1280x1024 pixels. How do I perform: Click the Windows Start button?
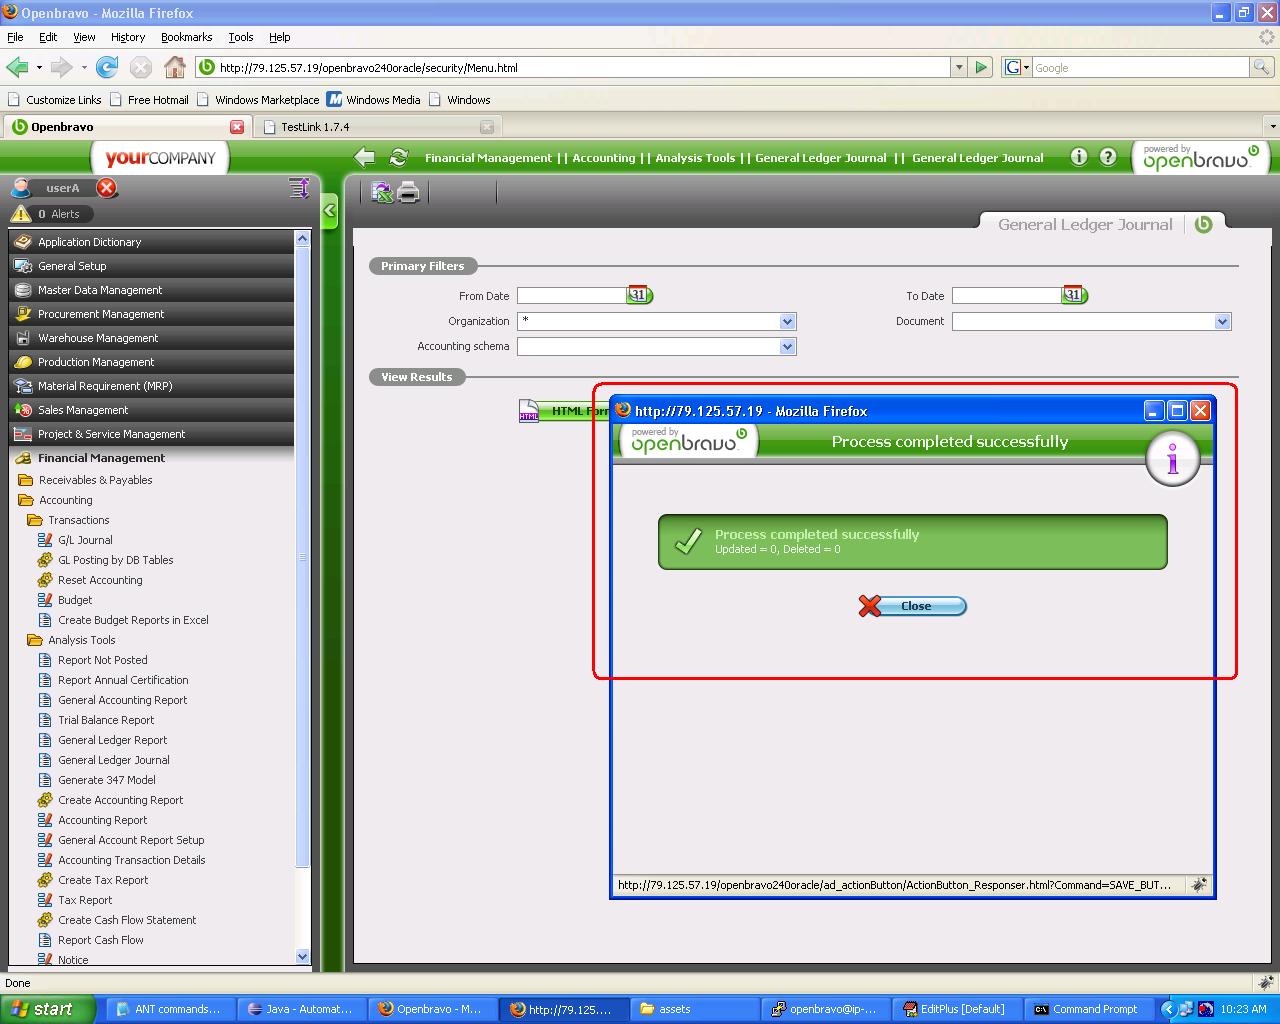48,1009
